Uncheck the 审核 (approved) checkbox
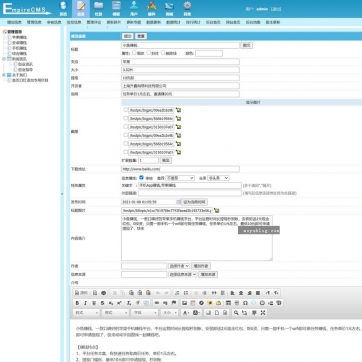 tap(141, 178)
